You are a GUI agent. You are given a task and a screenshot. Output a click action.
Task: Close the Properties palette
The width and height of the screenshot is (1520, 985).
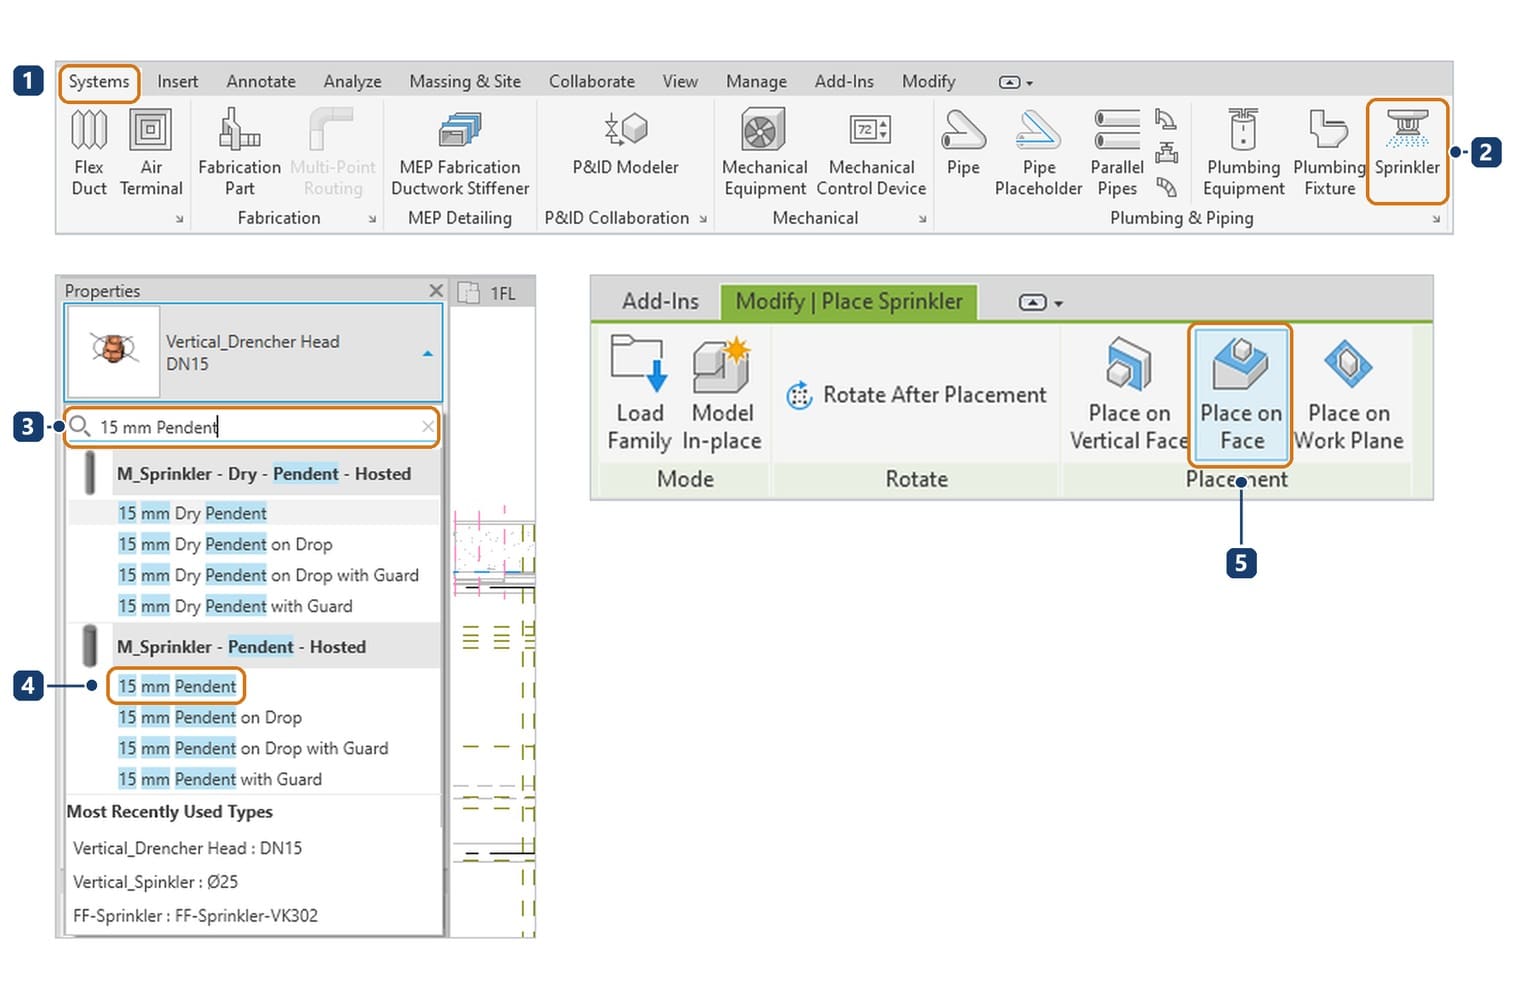pyautogui.click(x=436, y=291)
